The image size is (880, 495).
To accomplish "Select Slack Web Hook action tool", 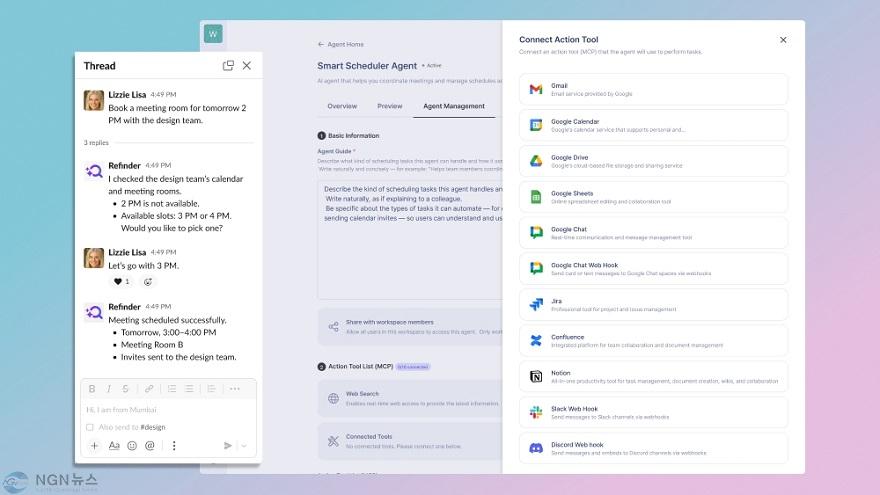I will click(653, 412).
